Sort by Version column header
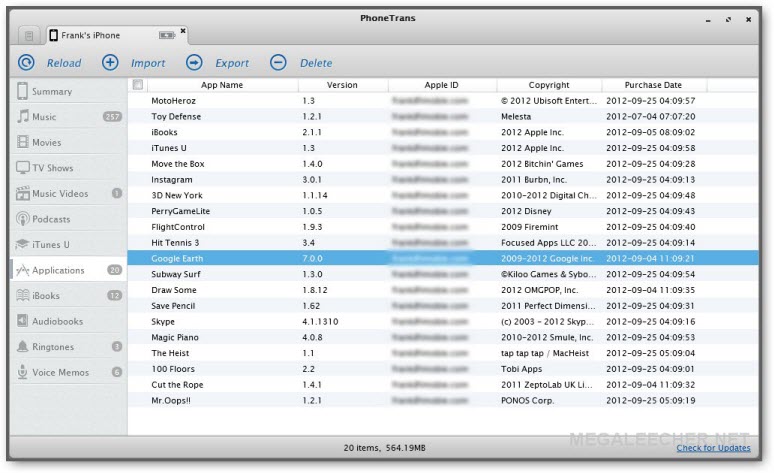The width and height of the screenshot is (774, 473). (342, 85)
